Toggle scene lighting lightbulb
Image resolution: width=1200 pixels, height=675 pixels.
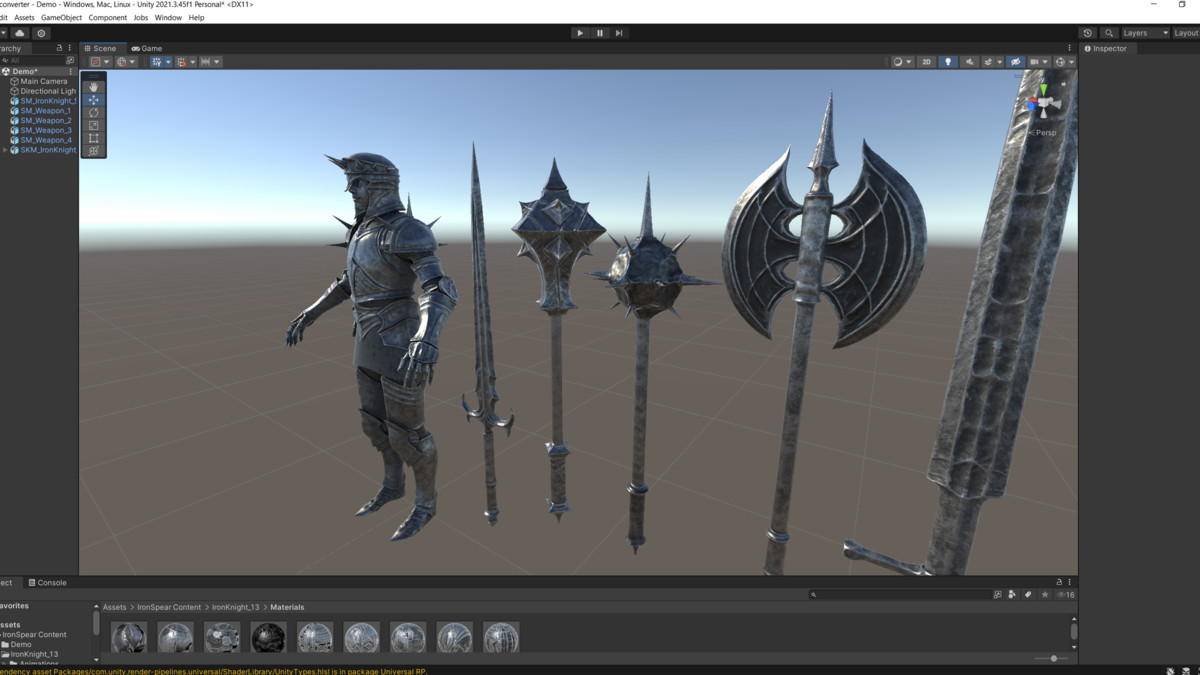[x=948, y=62]
